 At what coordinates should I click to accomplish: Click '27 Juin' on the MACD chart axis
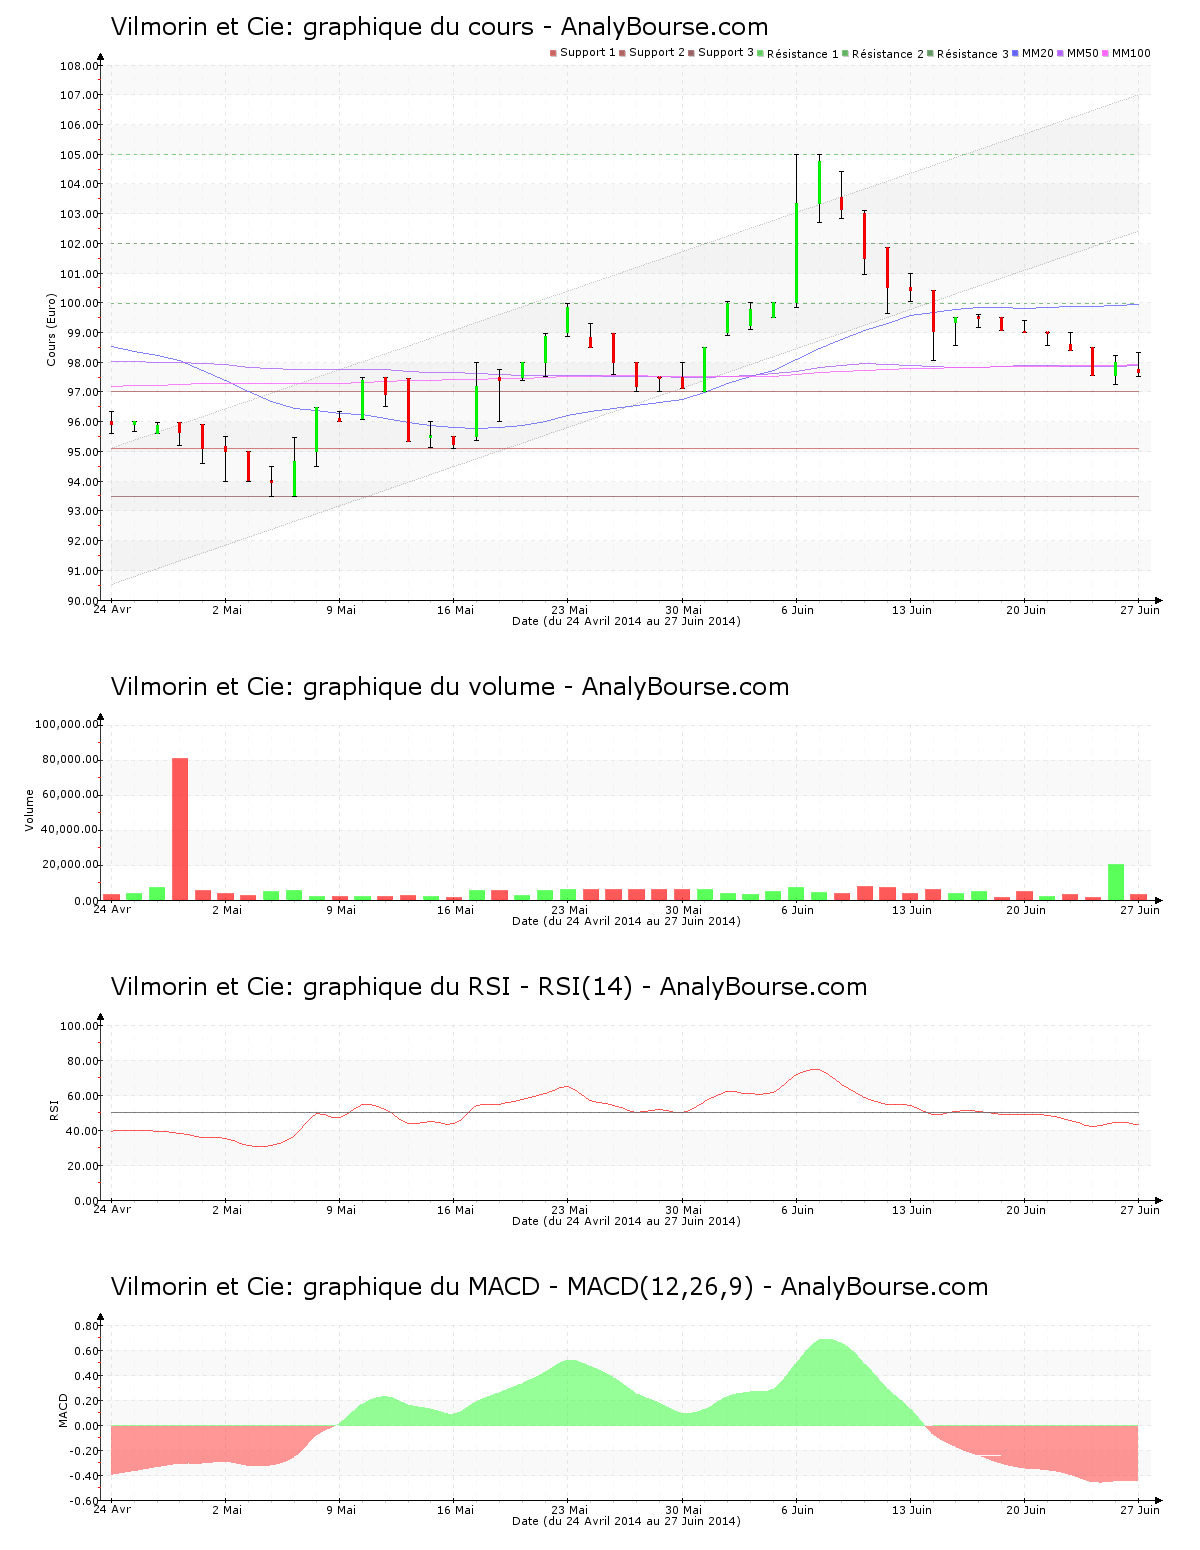[1140, 1510]
